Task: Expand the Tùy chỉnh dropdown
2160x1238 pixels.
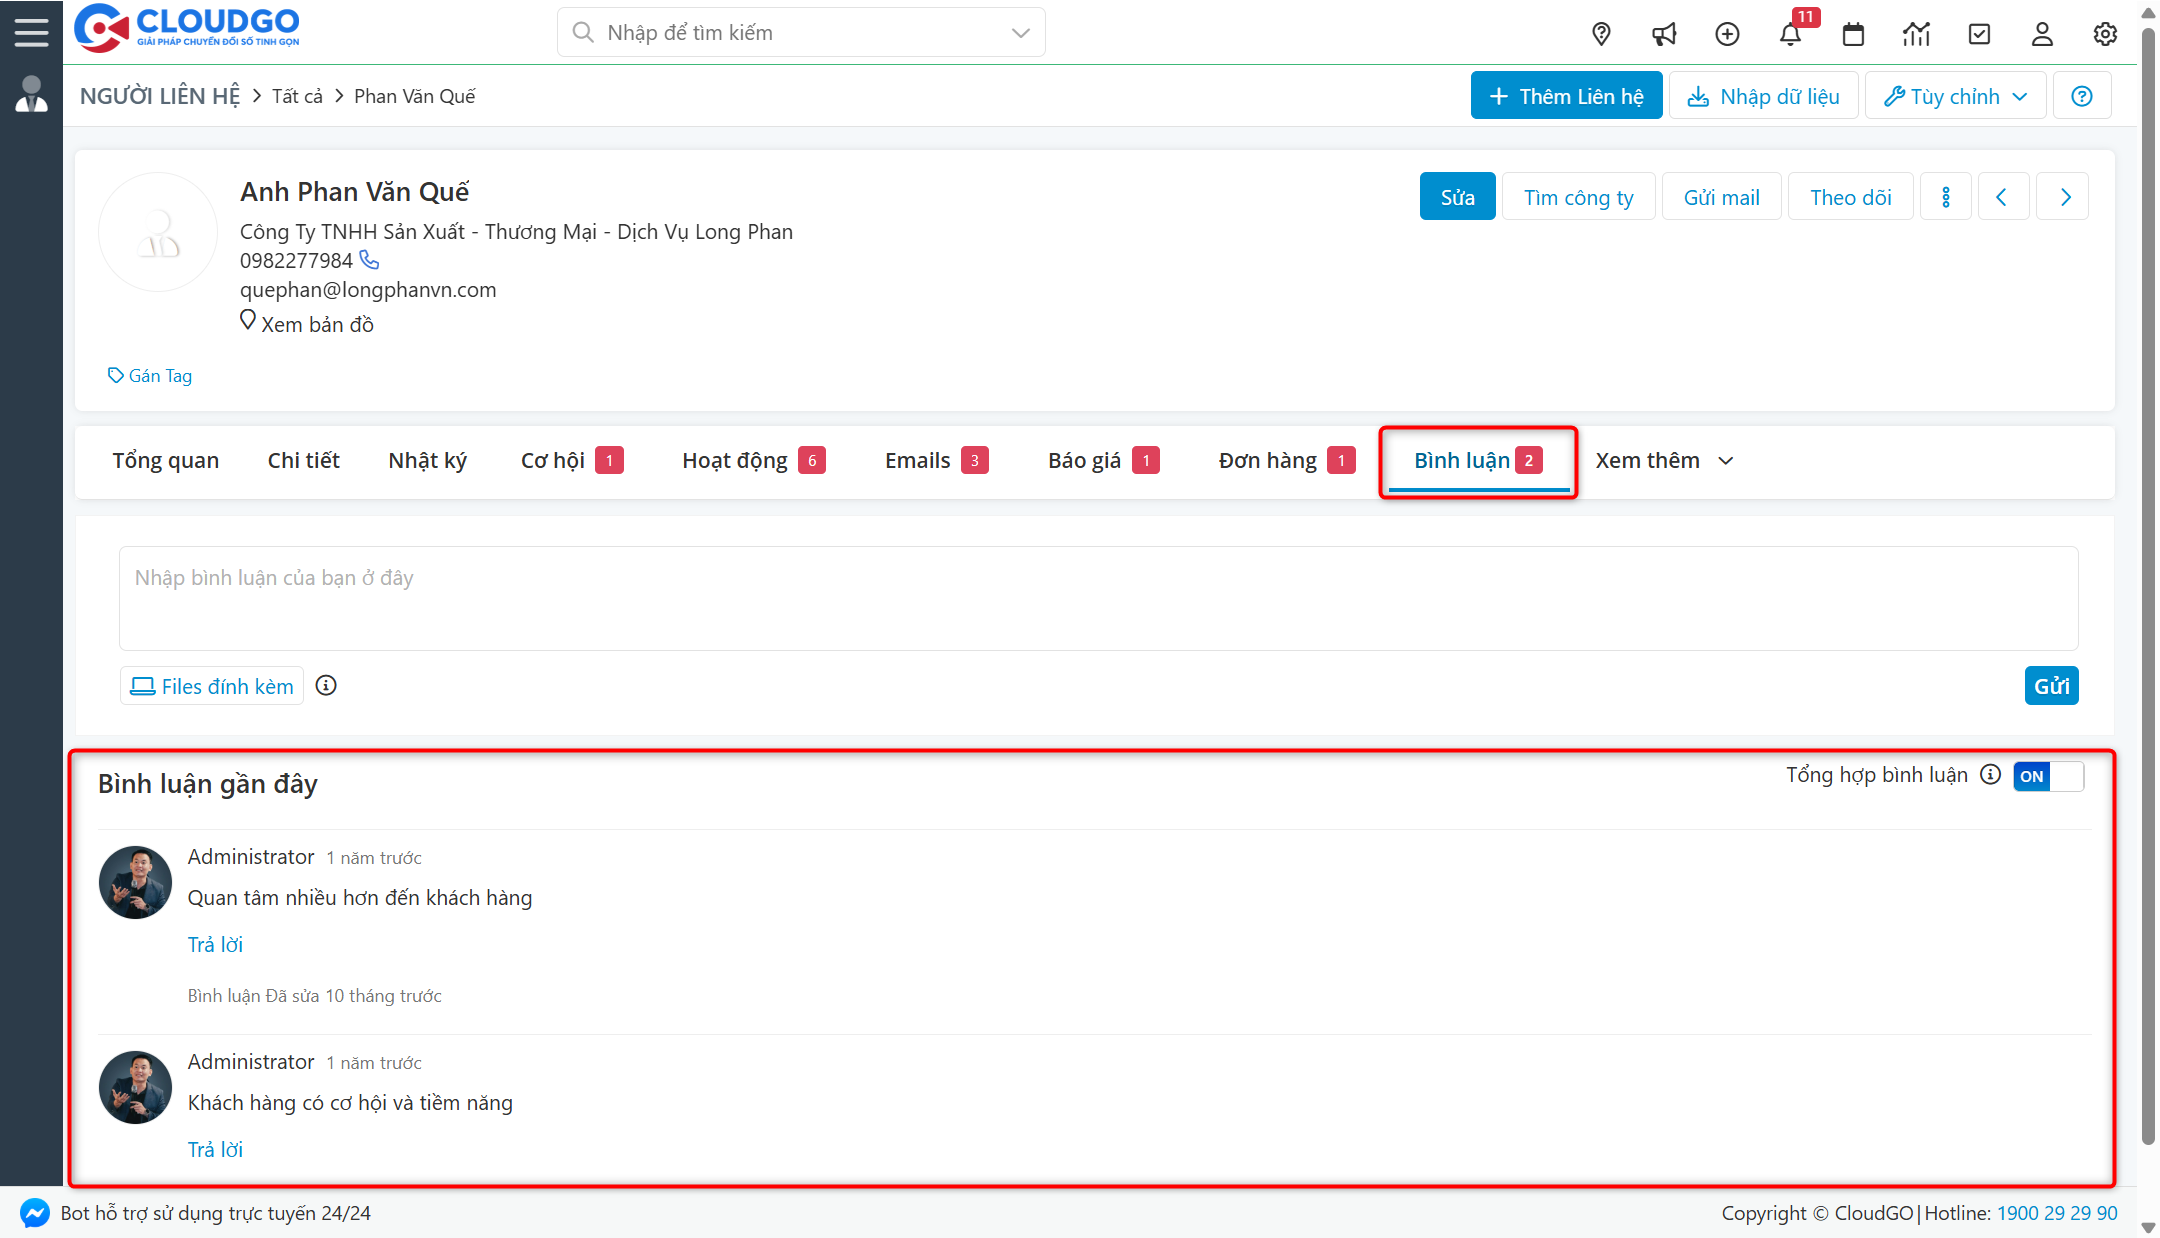Action: (1955, 96)
